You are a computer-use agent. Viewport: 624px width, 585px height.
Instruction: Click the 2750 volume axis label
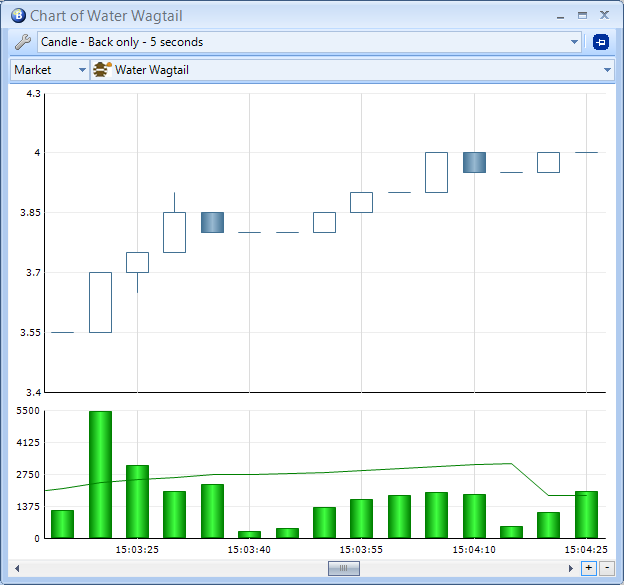[28, 475]
